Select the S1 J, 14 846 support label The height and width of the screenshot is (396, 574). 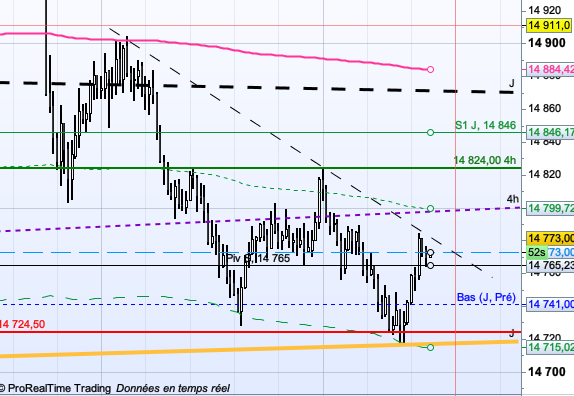tap(485, 125)
